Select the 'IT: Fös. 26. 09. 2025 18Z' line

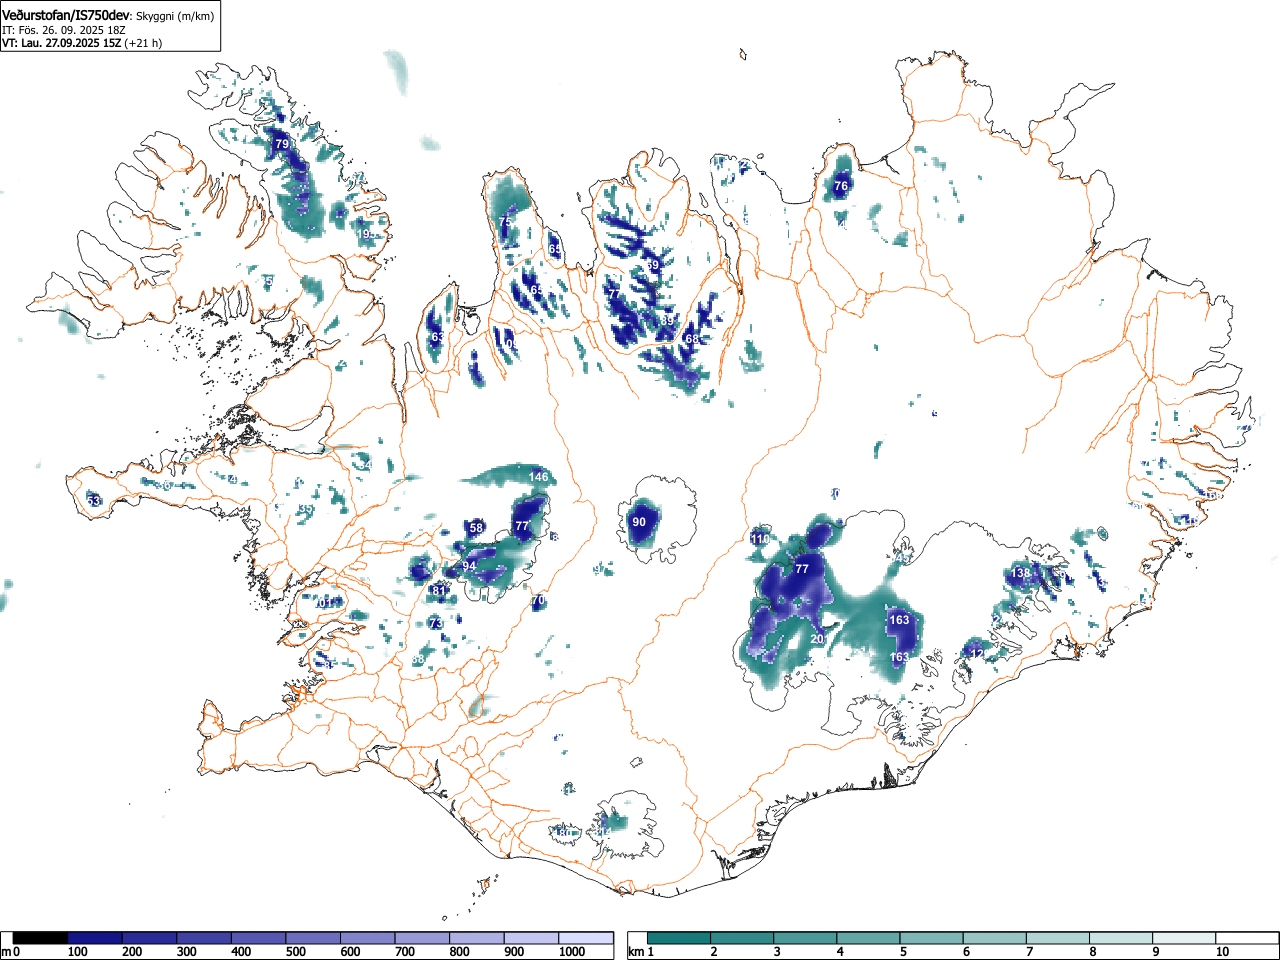(x=63, y=30)
